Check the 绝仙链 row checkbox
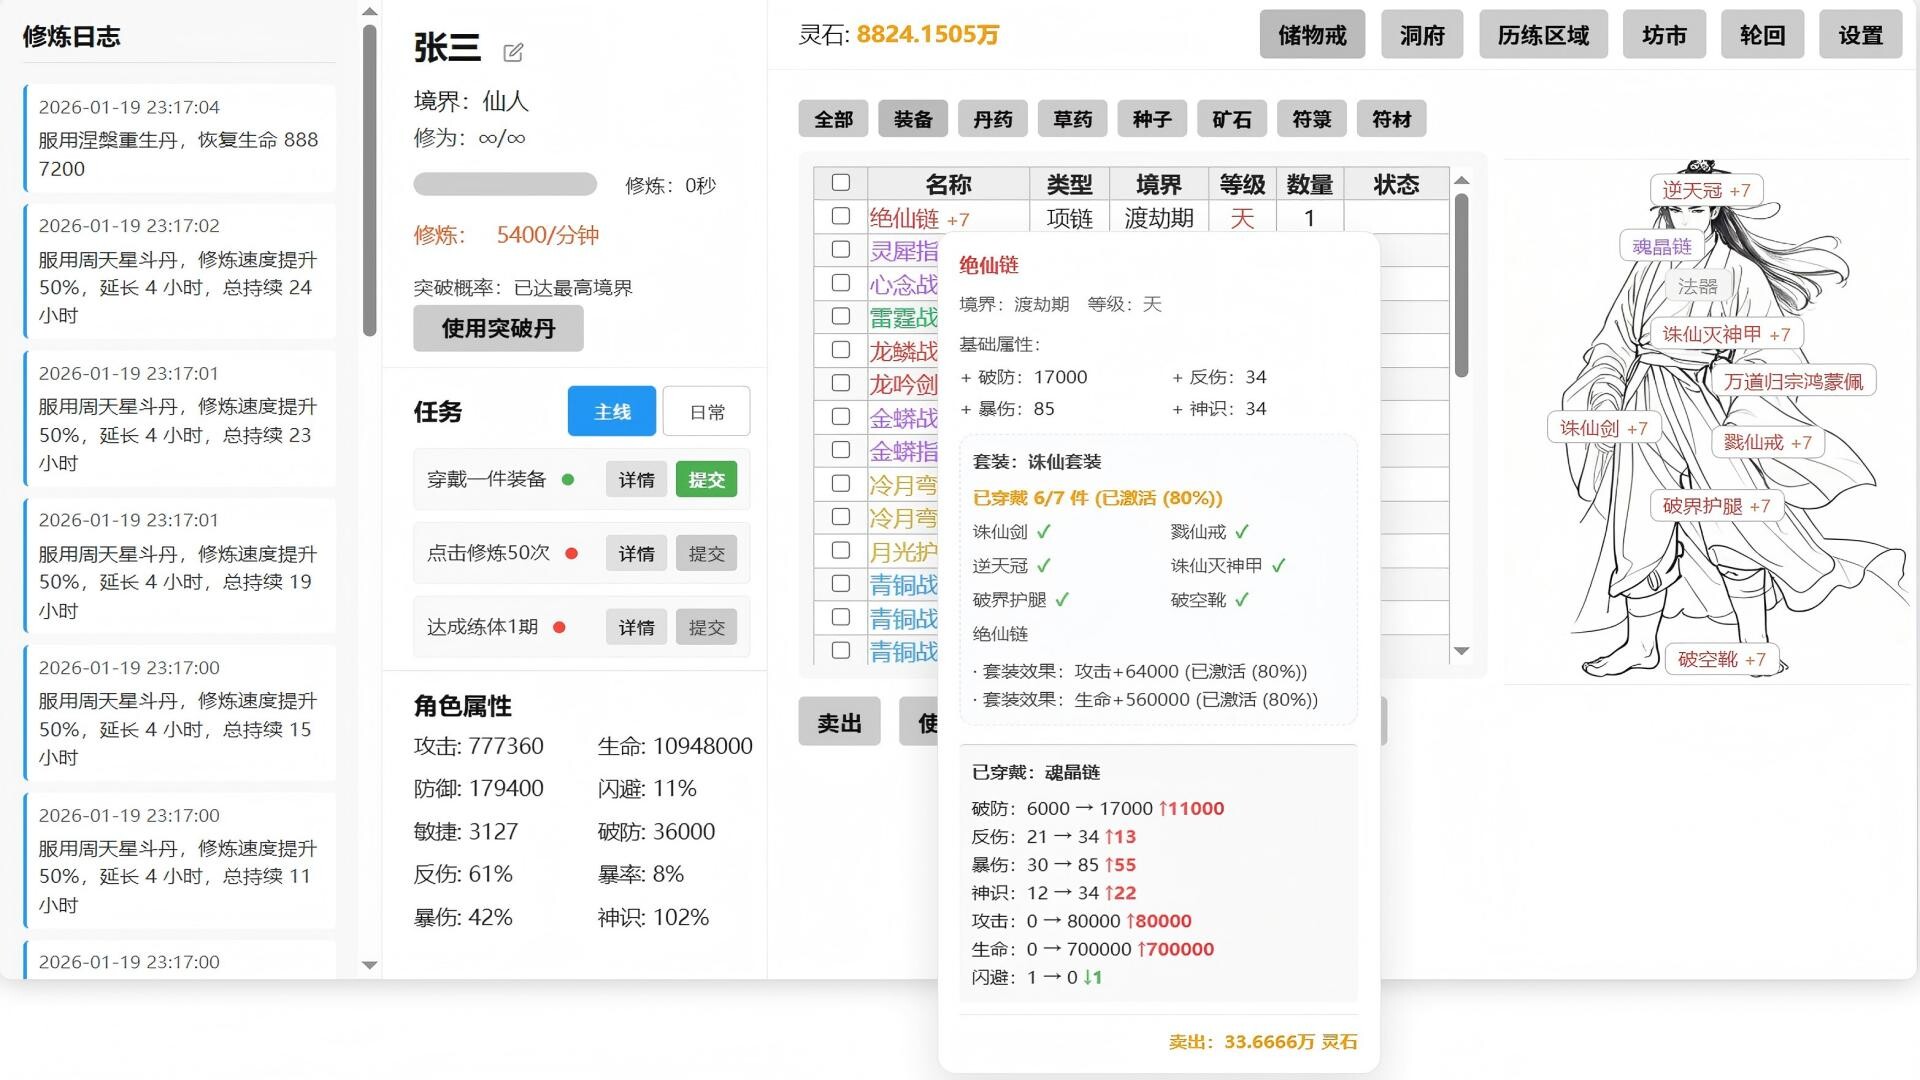 coord(841,216)
